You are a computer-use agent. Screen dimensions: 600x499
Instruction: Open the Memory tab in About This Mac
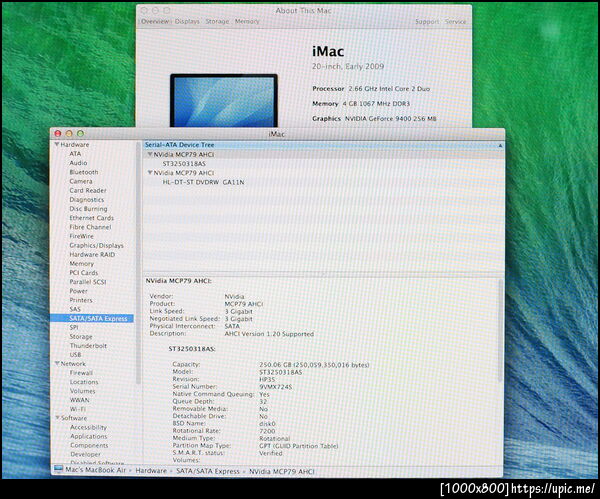[247, 21]
